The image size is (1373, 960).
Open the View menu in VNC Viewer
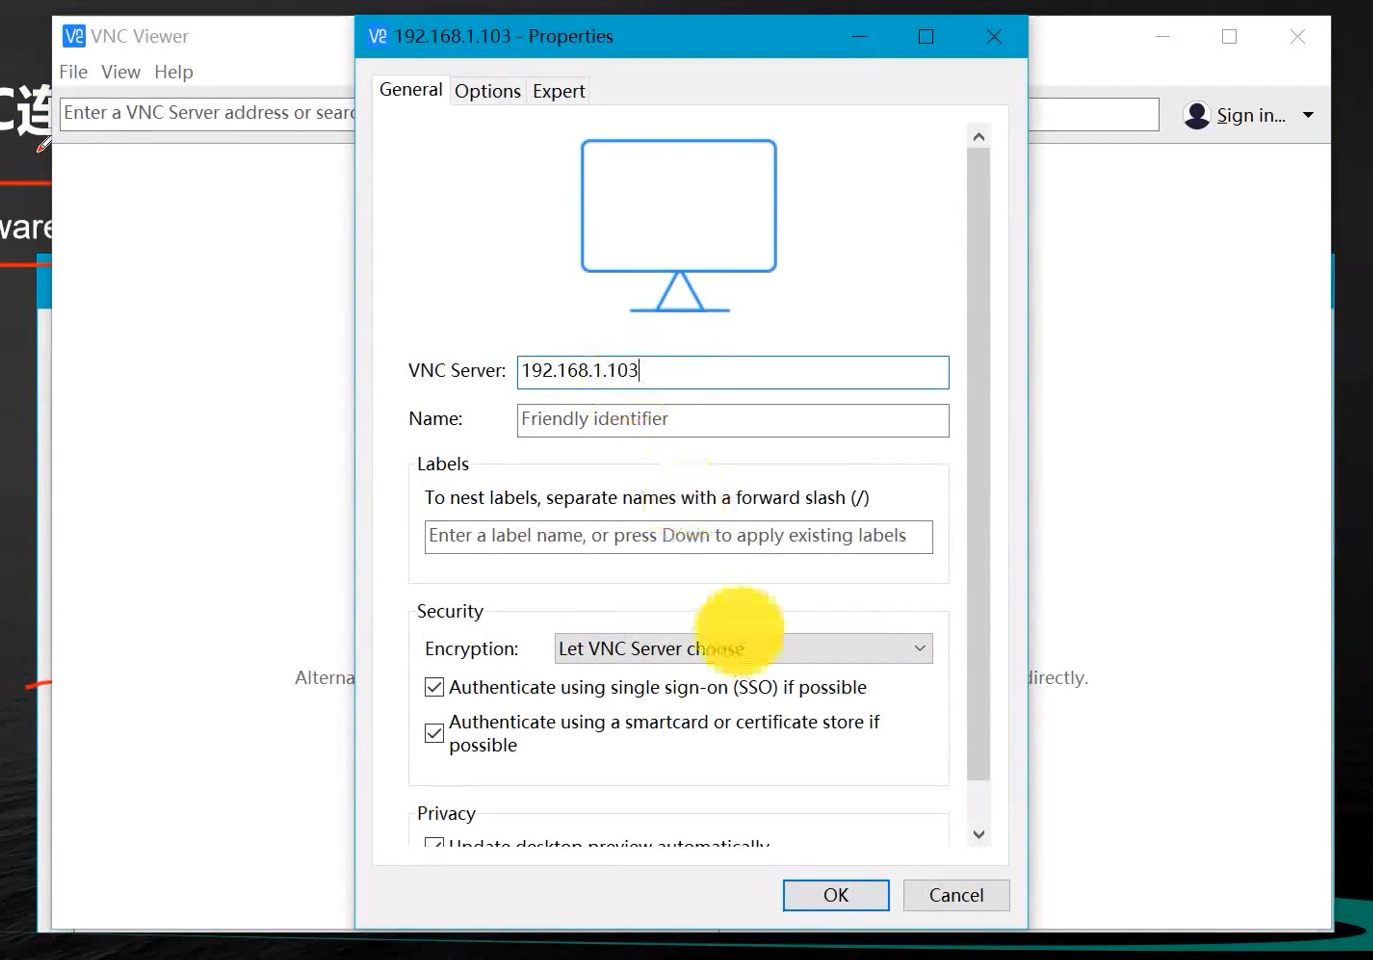(121, 72)
